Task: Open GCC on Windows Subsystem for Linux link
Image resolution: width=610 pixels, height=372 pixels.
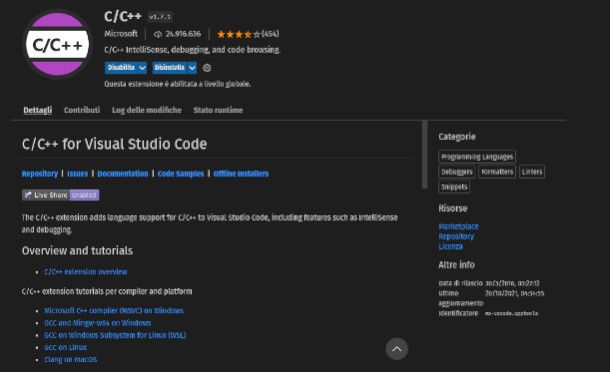Action: 115,335
